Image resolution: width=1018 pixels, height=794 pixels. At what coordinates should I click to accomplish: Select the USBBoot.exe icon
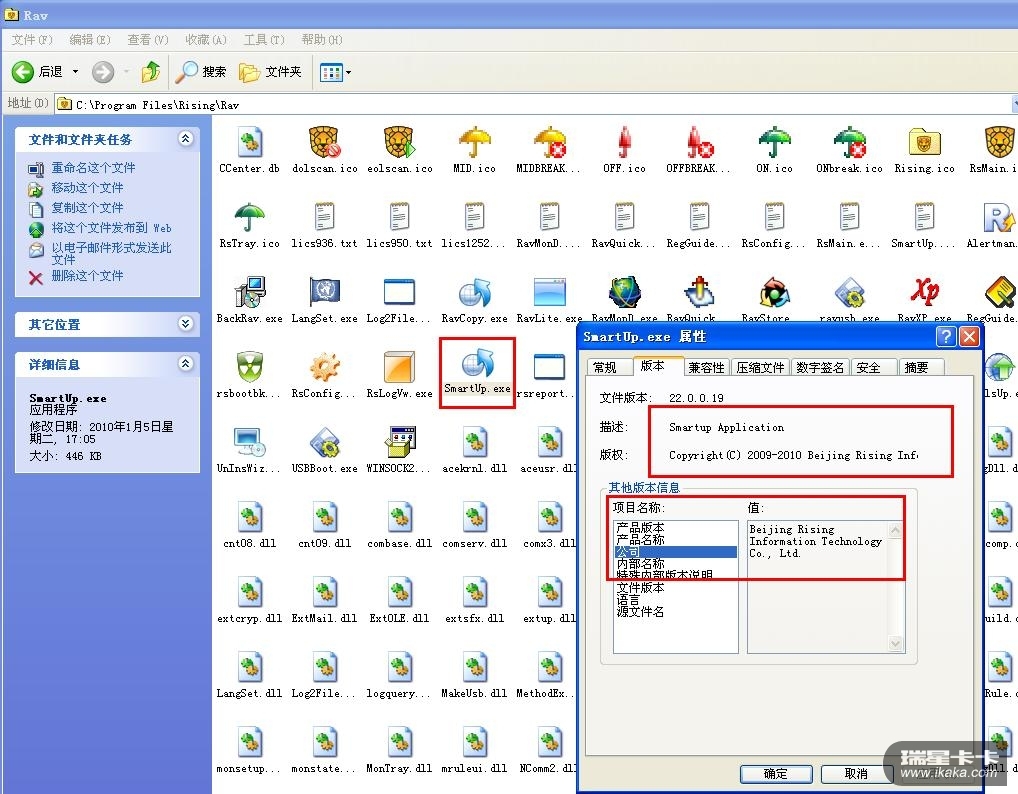pos(324,442)
